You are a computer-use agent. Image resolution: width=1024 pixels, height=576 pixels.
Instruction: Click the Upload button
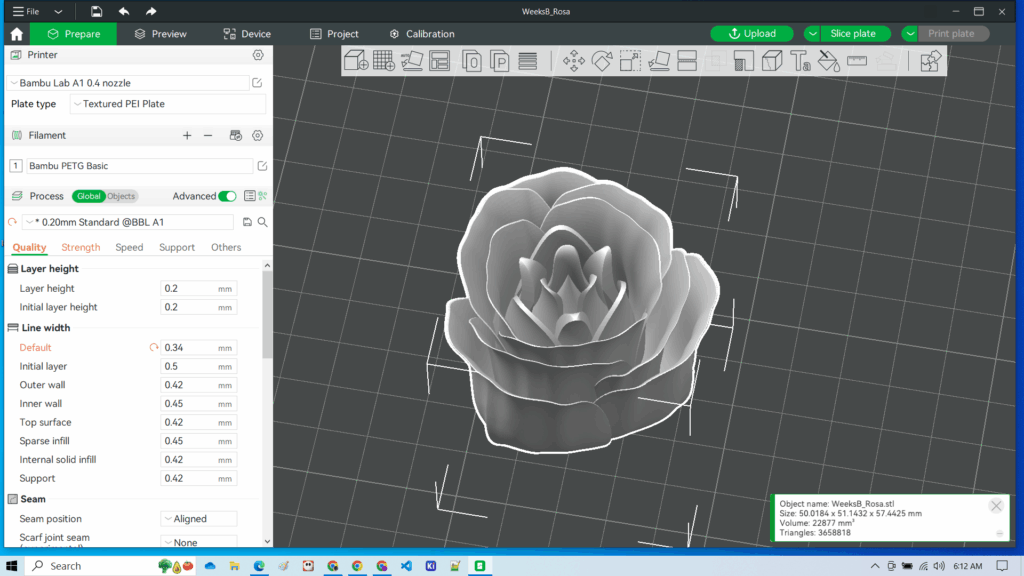click(x=752, y=33)
